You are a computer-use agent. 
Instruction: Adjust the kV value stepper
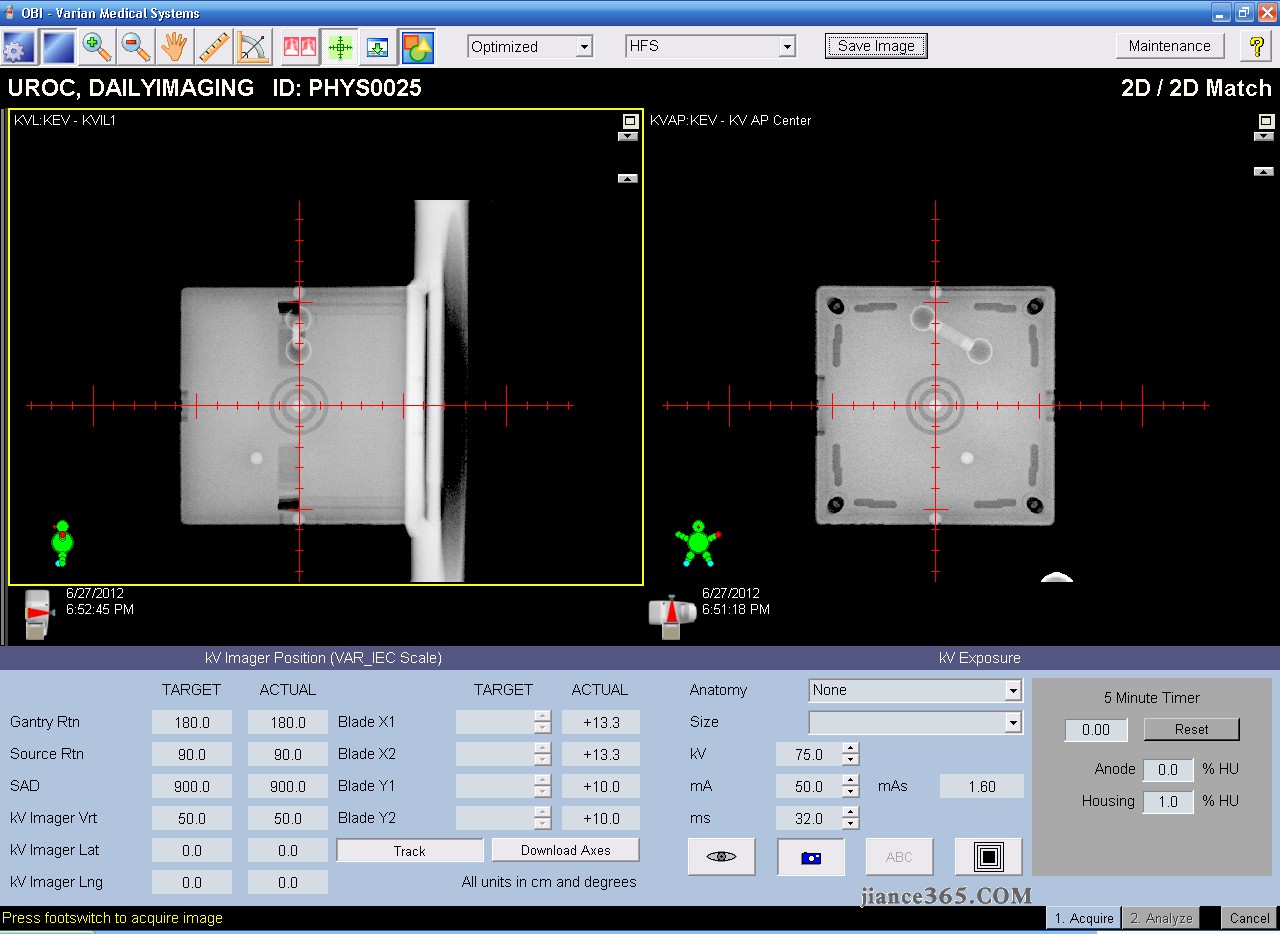point(850,754)
